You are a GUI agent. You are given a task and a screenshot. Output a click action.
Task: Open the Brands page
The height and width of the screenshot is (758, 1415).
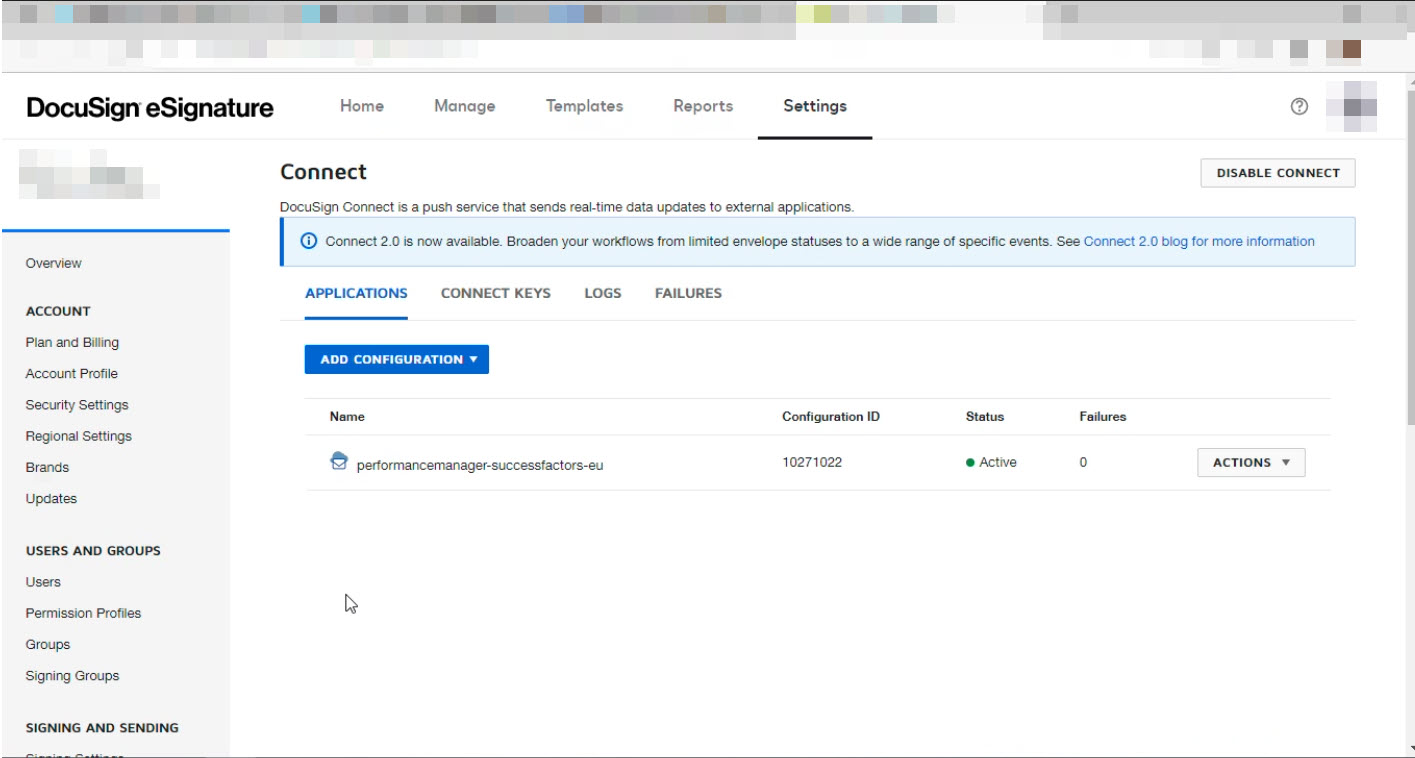47,467
